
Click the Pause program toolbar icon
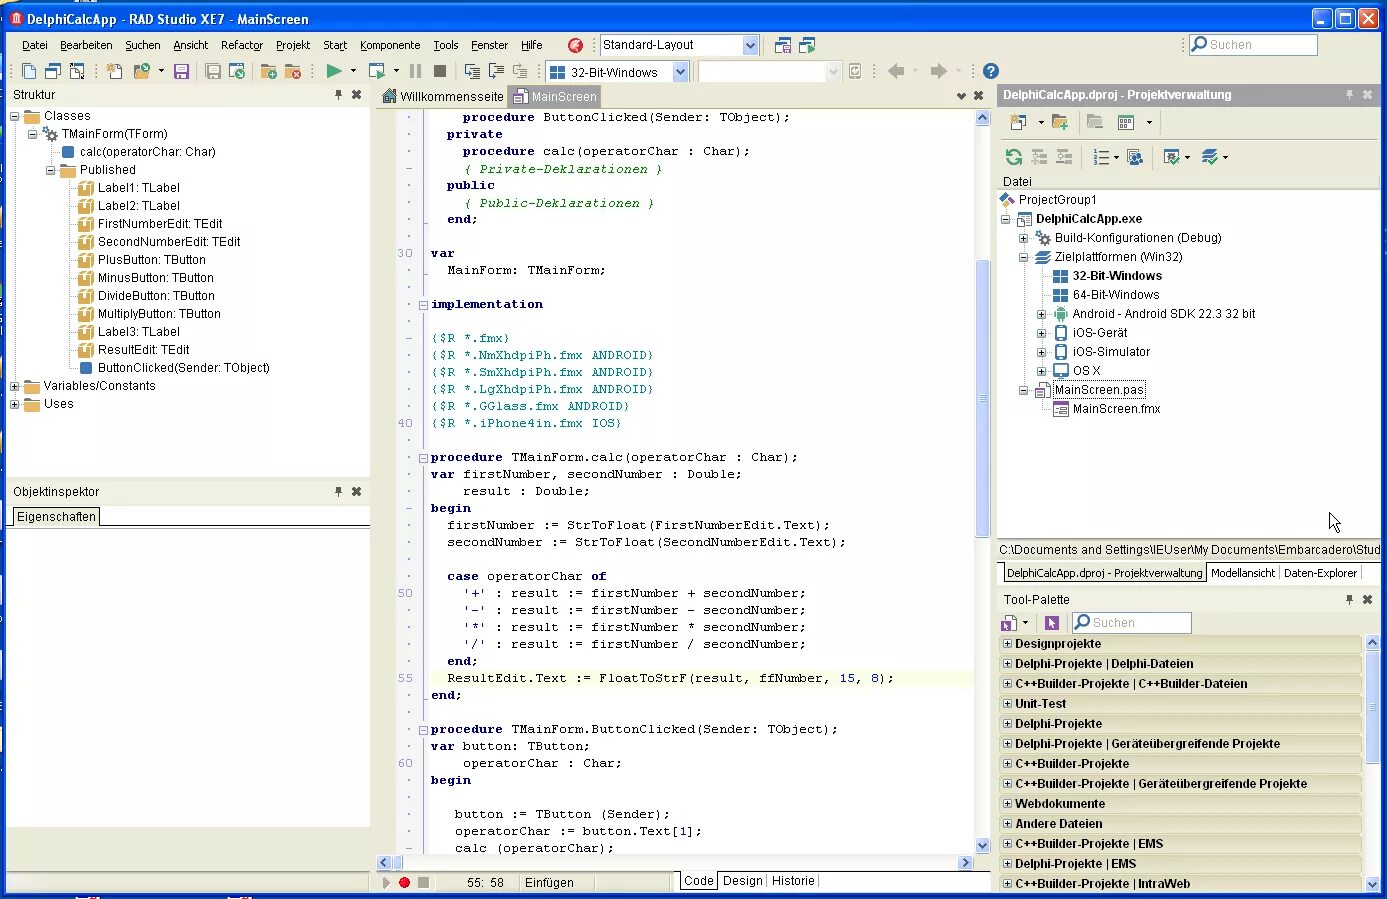click(415, 71)
